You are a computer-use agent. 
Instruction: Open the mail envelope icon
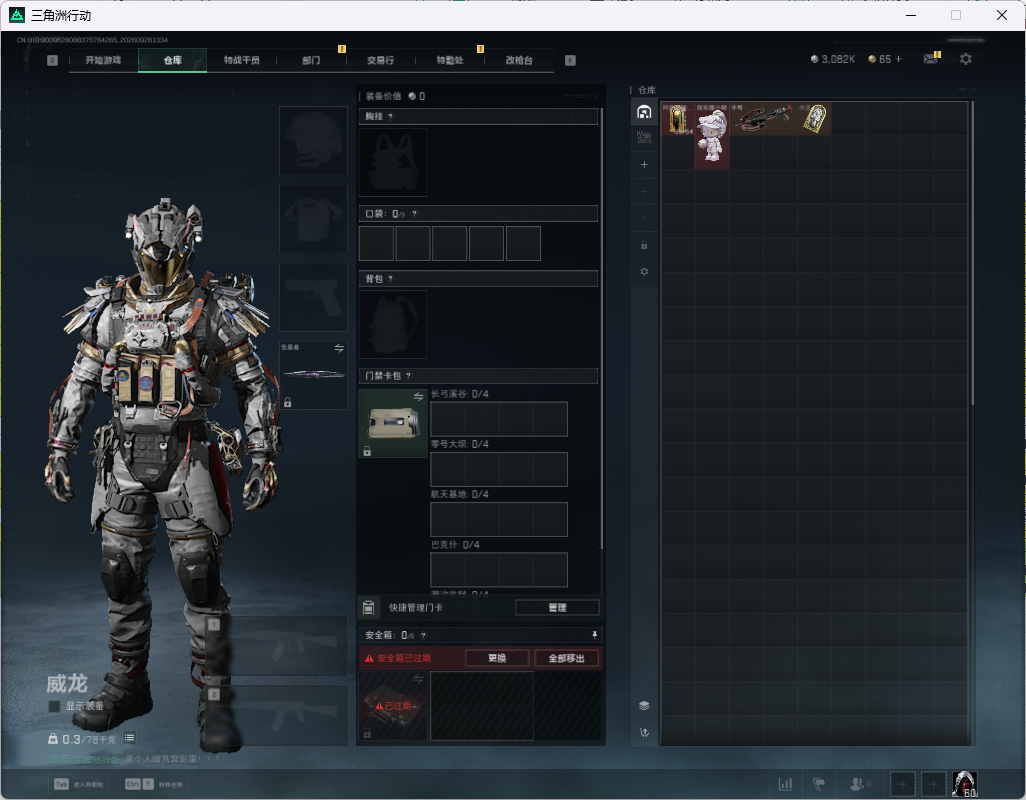click(x=930, y=59)
